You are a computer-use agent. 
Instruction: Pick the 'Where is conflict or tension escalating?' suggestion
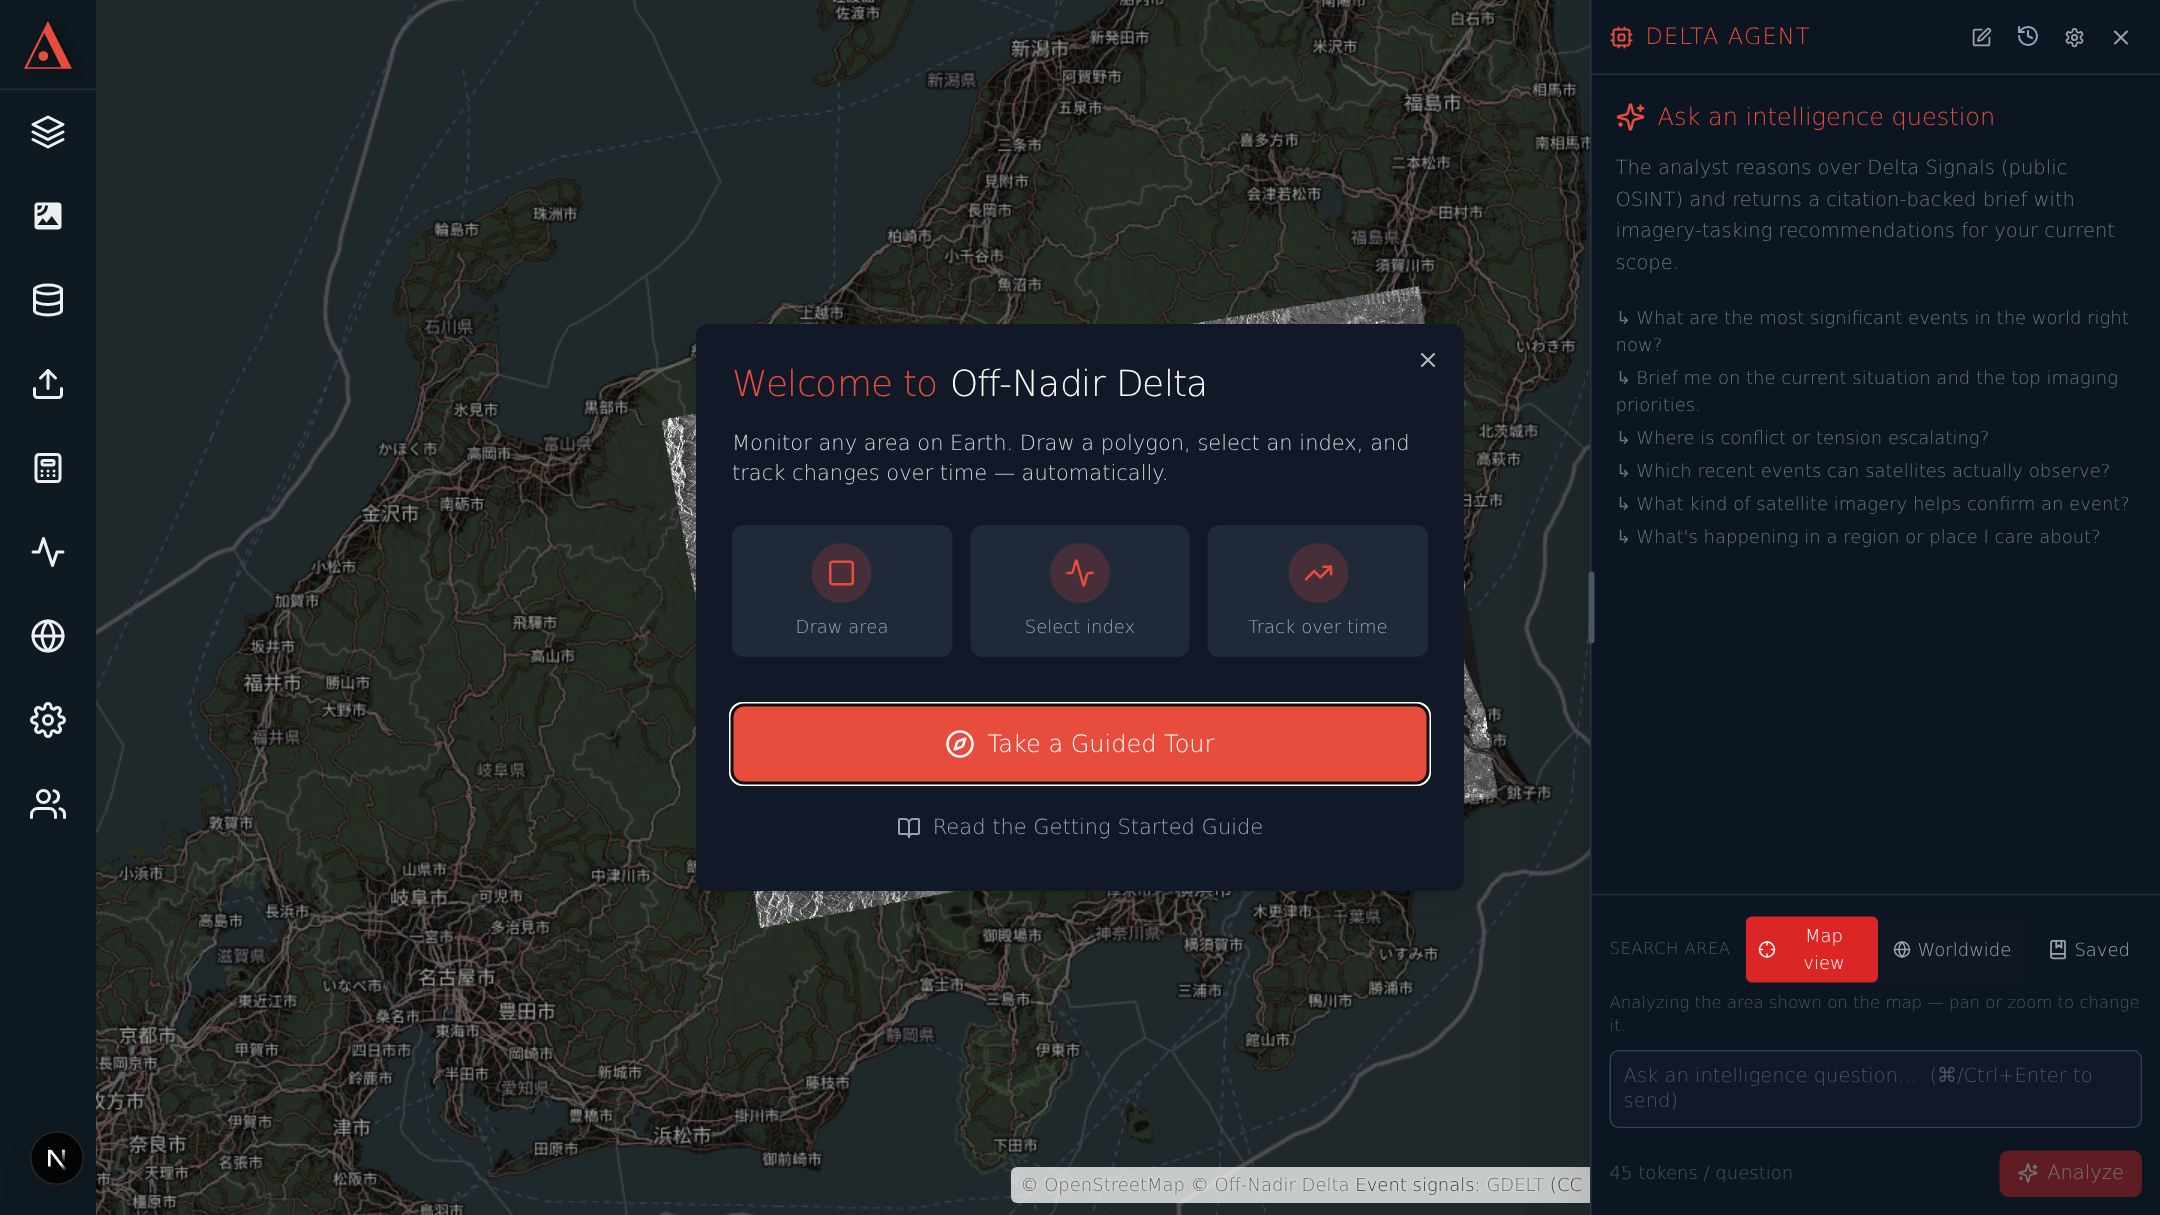1803,438
